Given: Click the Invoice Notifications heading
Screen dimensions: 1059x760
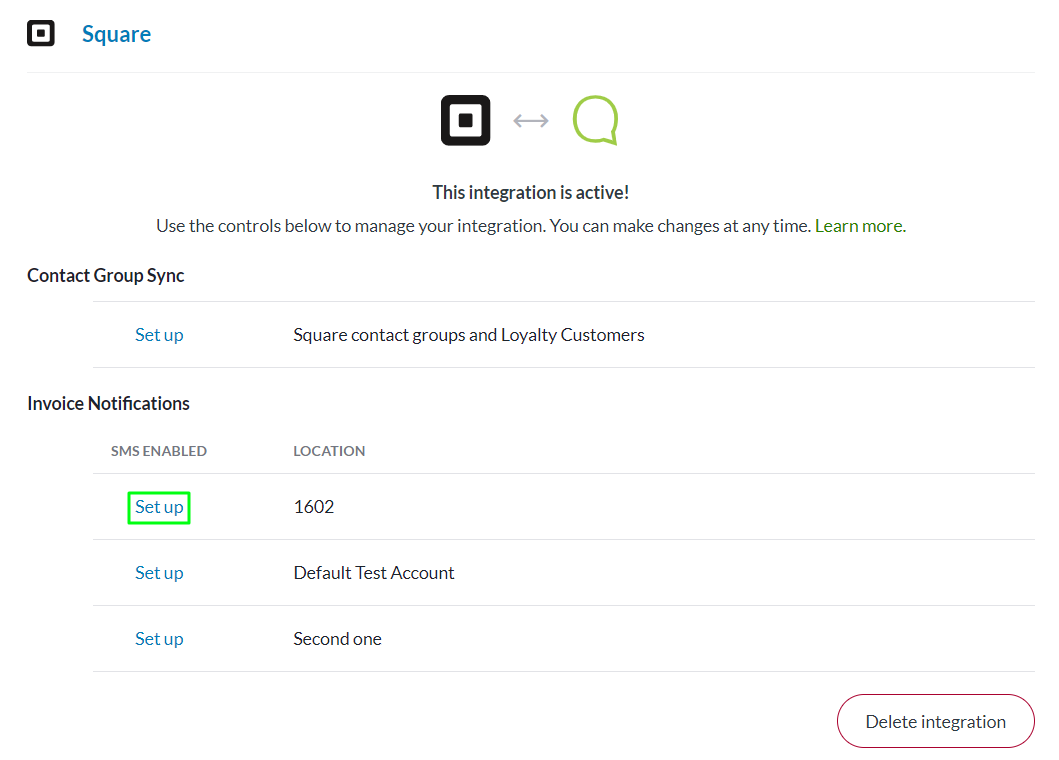Looking at the screenshot, I should point(108,404).
